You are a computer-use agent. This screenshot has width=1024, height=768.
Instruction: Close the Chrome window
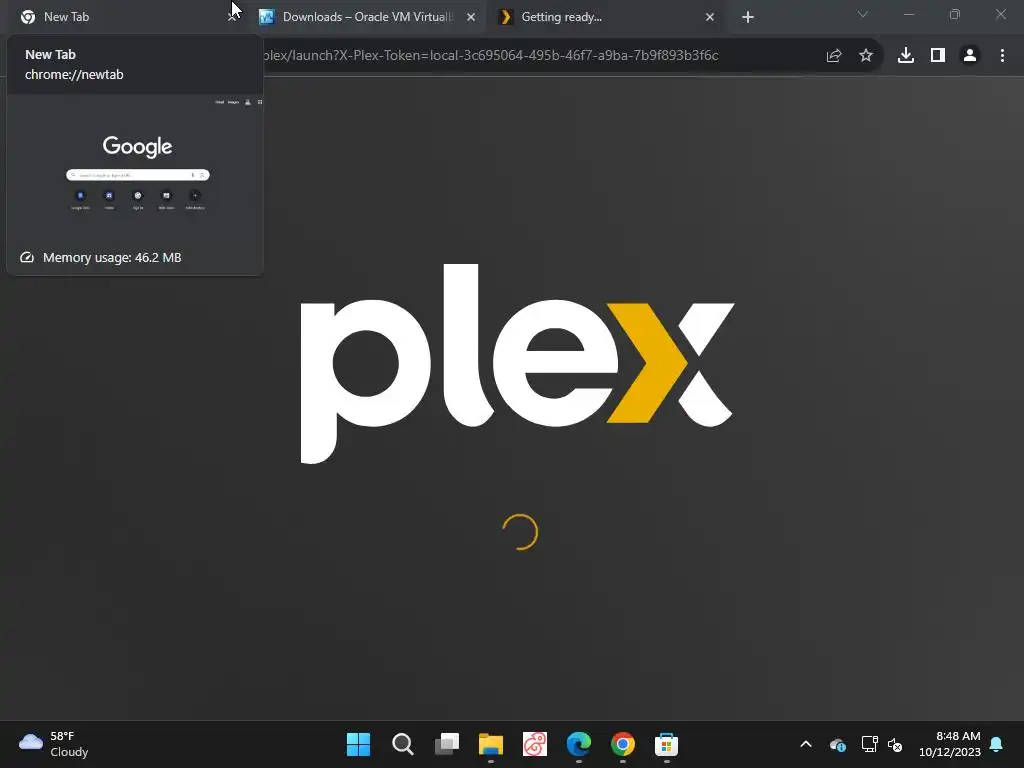click(1000, 14)
